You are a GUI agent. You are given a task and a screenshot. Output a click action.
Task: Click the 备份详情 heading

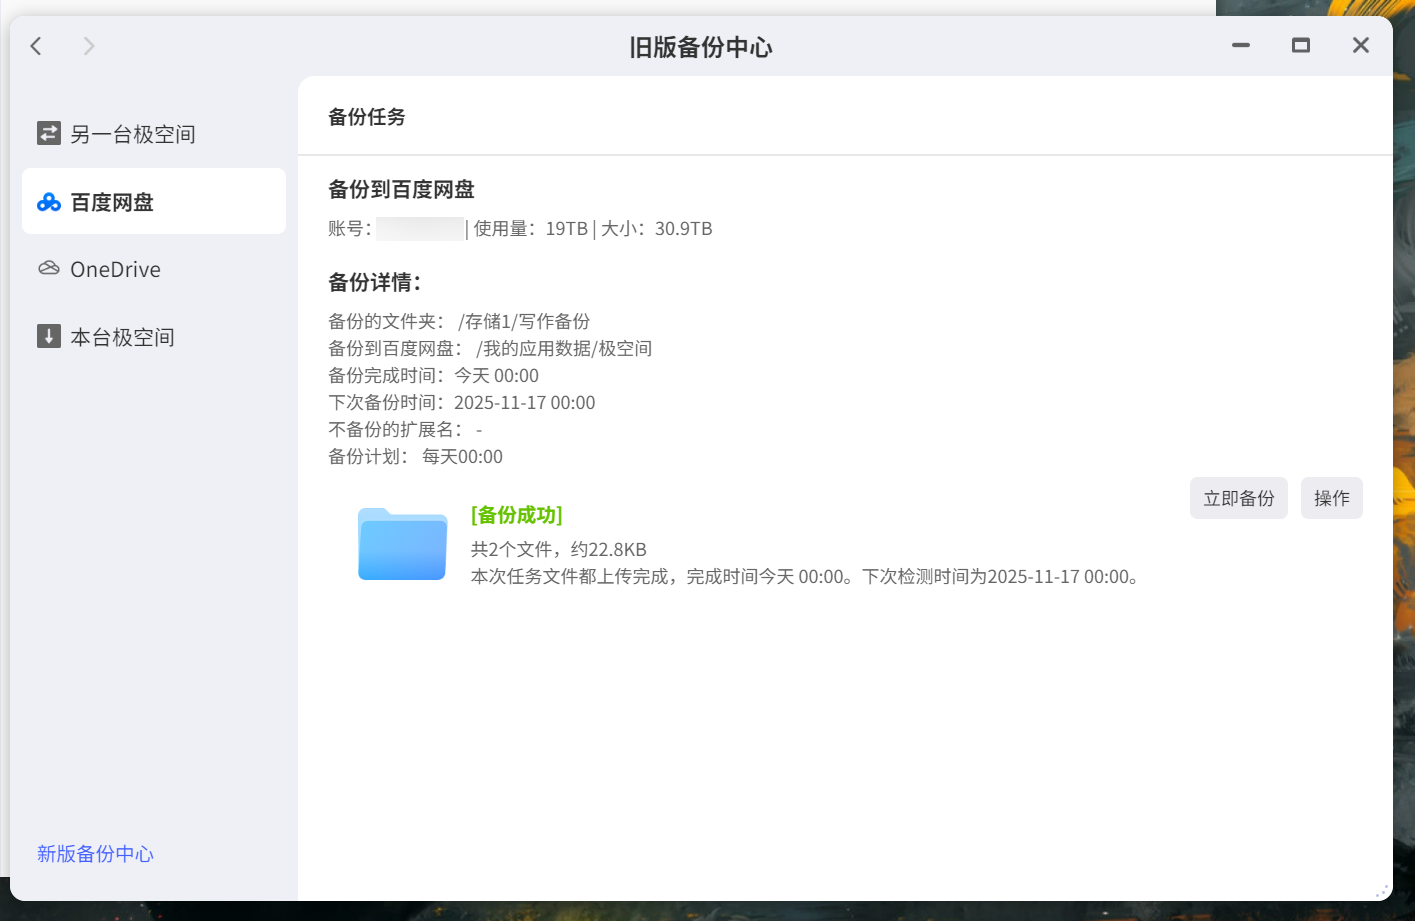tap(375, 282)
